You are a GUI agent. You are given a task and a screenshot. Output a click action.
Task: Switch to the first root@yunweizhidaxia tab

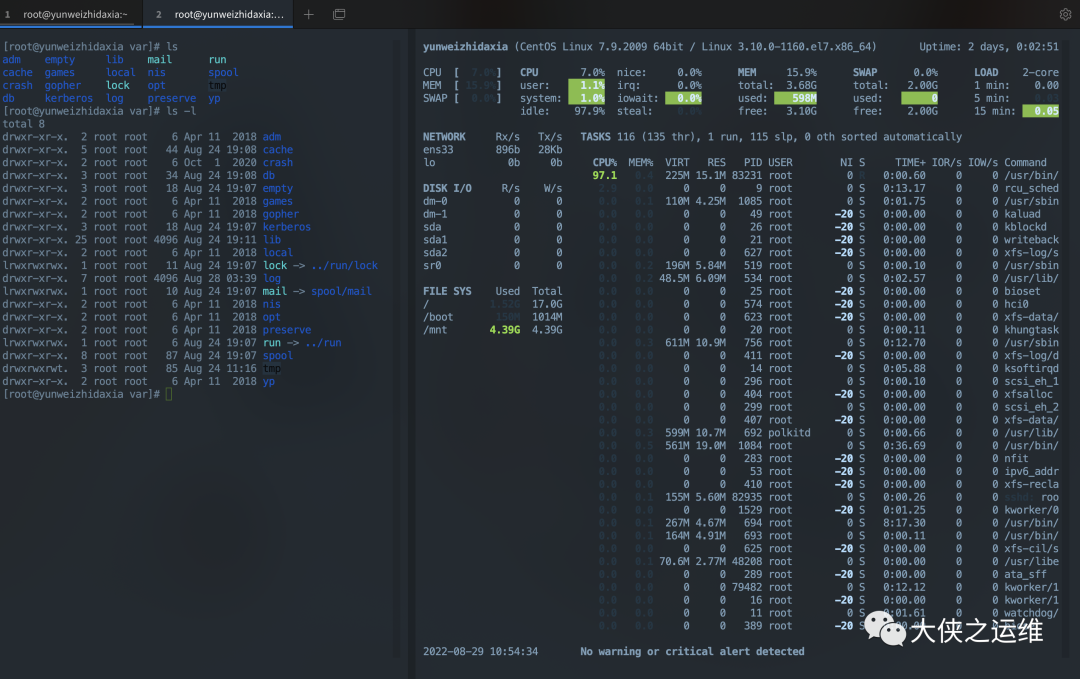coord(70,15)
